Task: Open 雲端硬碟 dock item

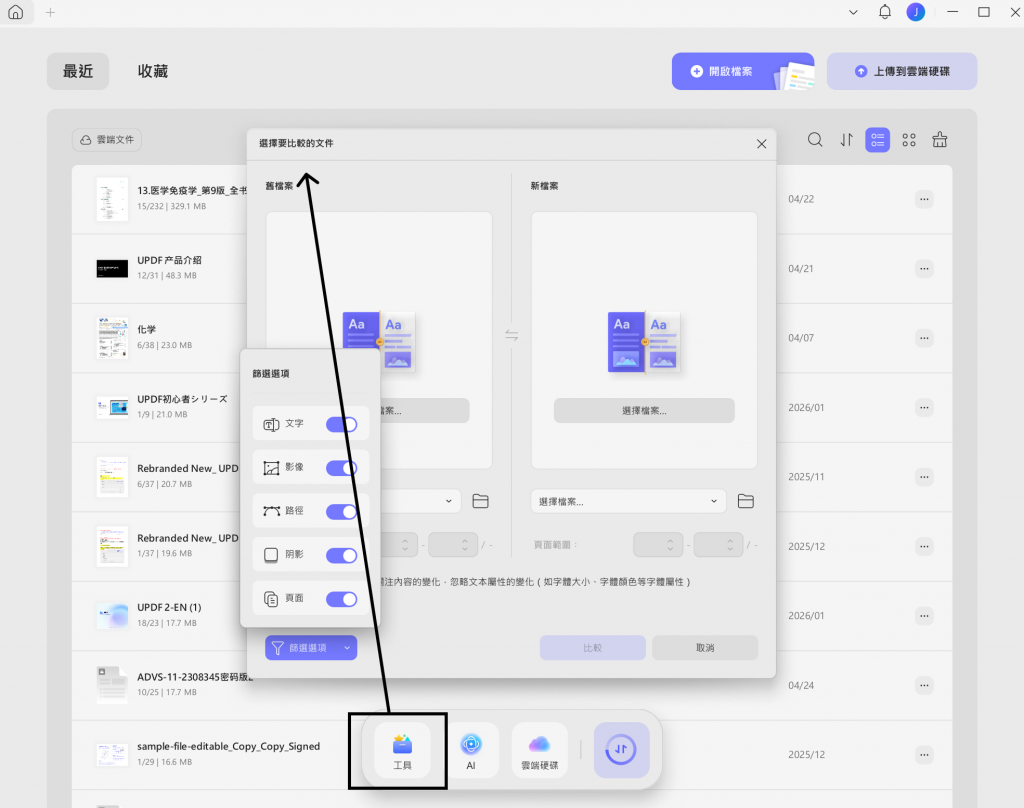Action: (539, 751)
